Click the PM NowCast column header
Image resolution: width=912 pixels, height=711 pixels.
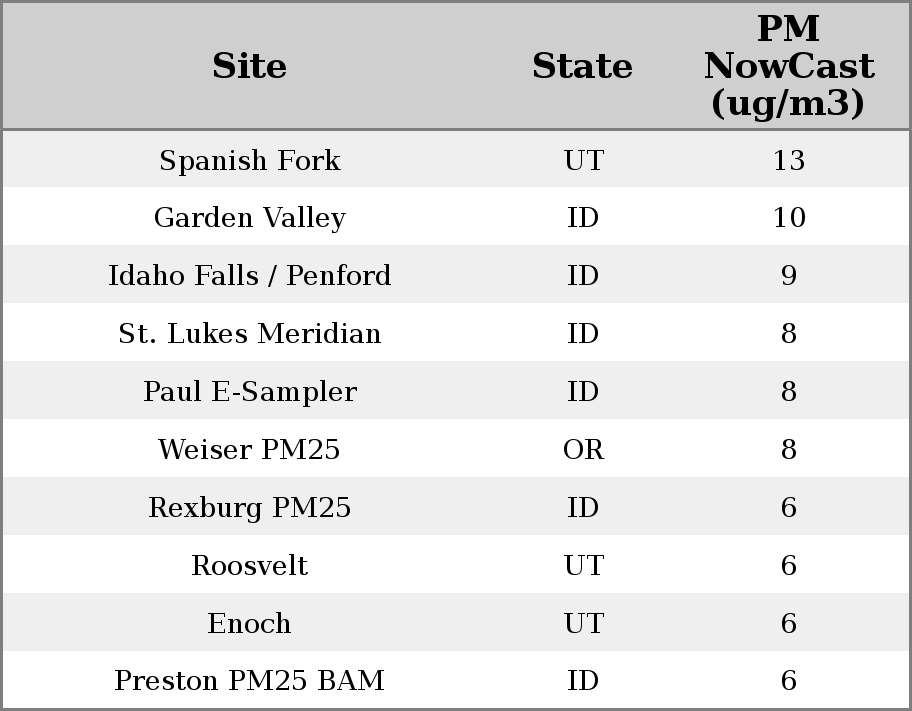coord(788,66)
